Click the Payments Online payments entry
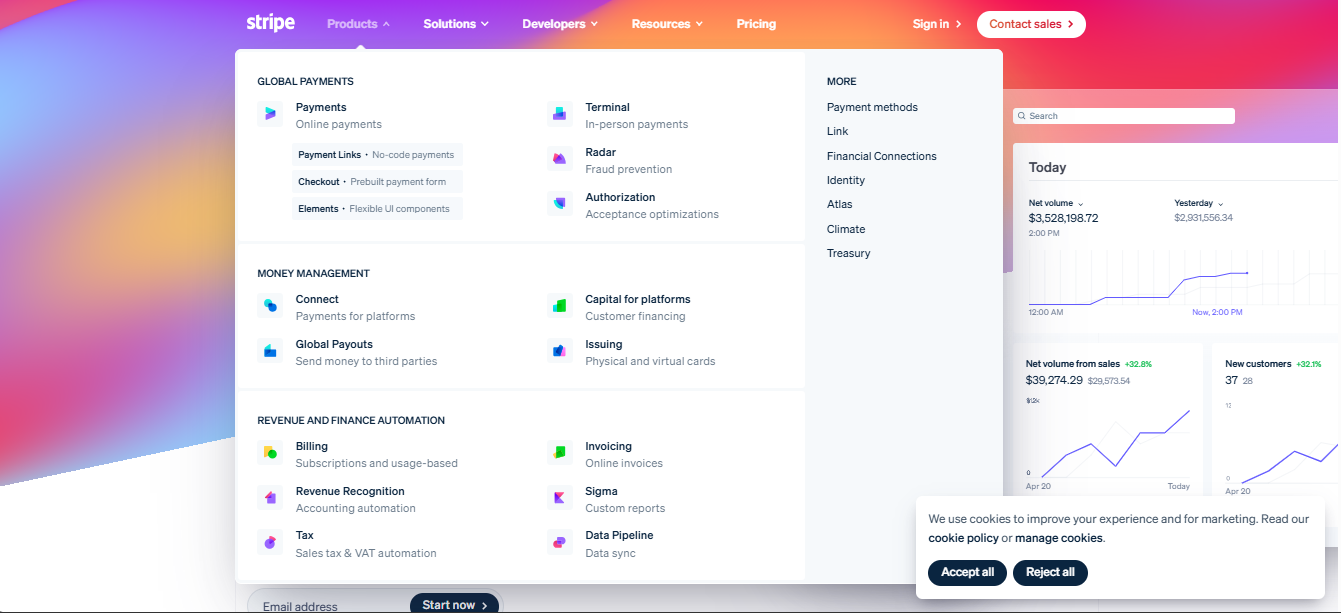The width and height of the screenshot is (1341, 613). coord(338,115)
